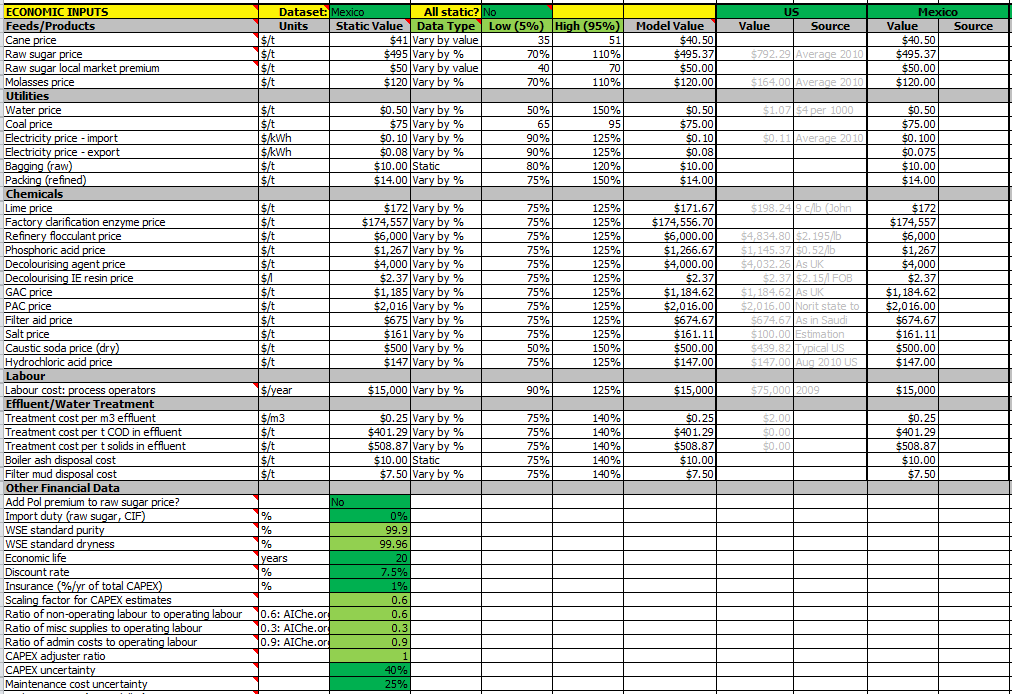Select the ECONOMIC INPUTS title cell
Screen dimensions: 1012x694
(x=131, y=12)
